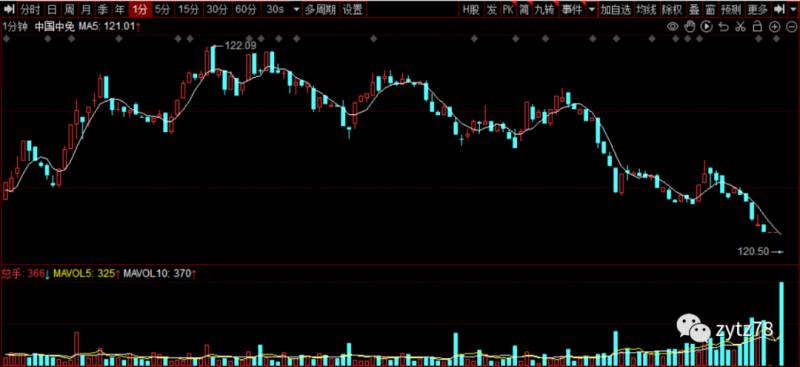Switch to the 分时 tab

point(30,9)
